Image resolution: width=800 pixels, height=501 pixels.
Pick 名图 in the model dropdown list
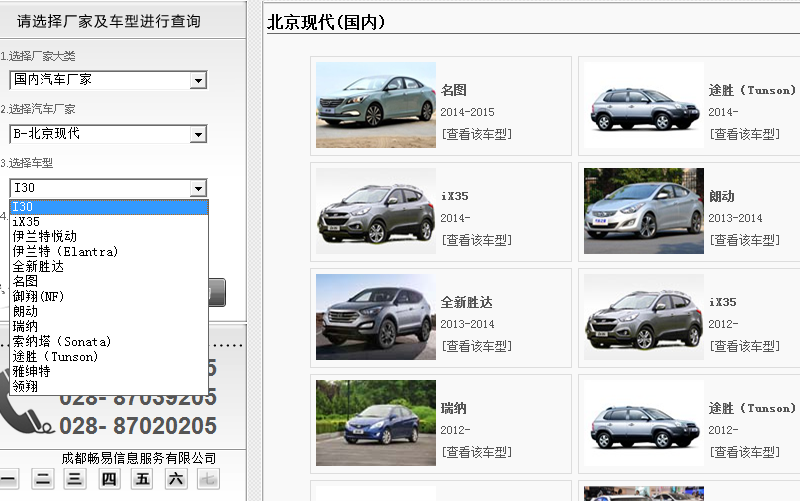109,282
